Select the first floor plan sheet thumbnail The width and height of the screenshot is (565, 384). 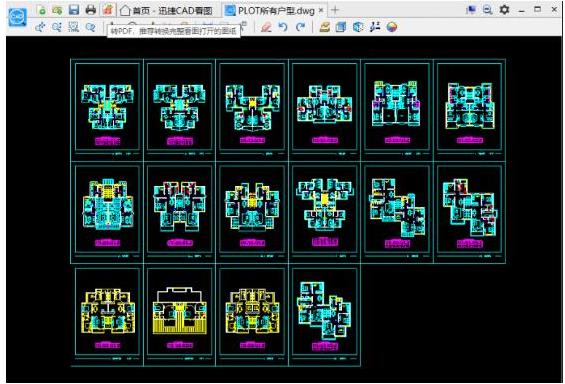click(x=107, y=107)
